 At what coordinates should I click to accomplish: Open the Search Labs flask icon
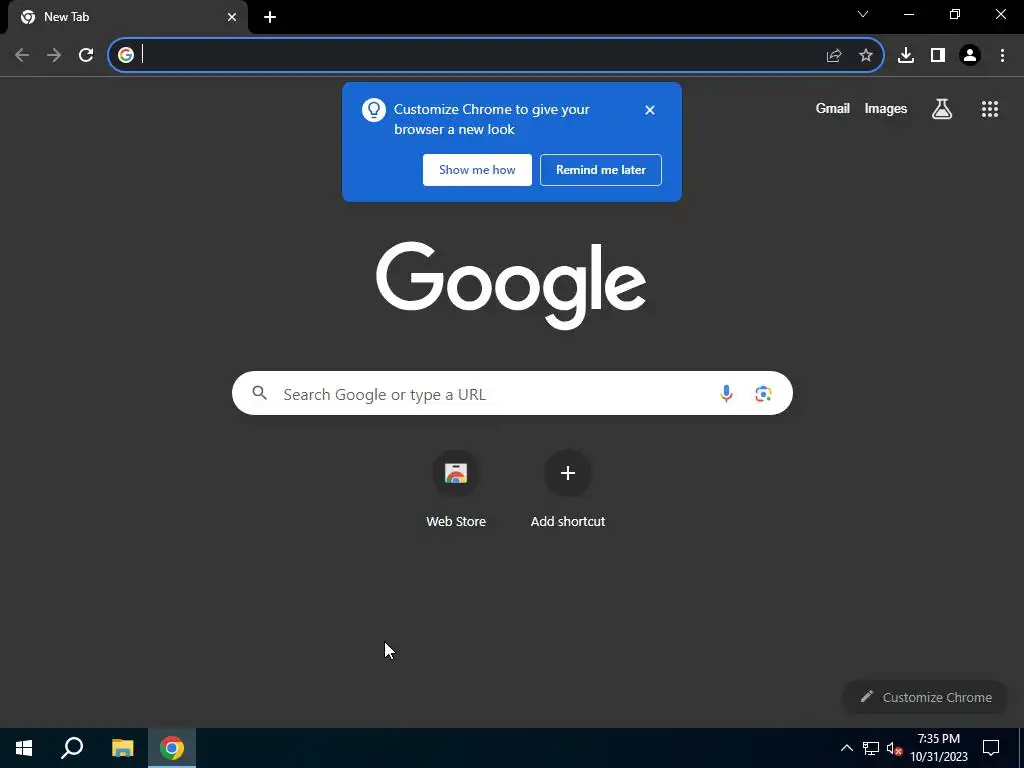pos(942,109)
